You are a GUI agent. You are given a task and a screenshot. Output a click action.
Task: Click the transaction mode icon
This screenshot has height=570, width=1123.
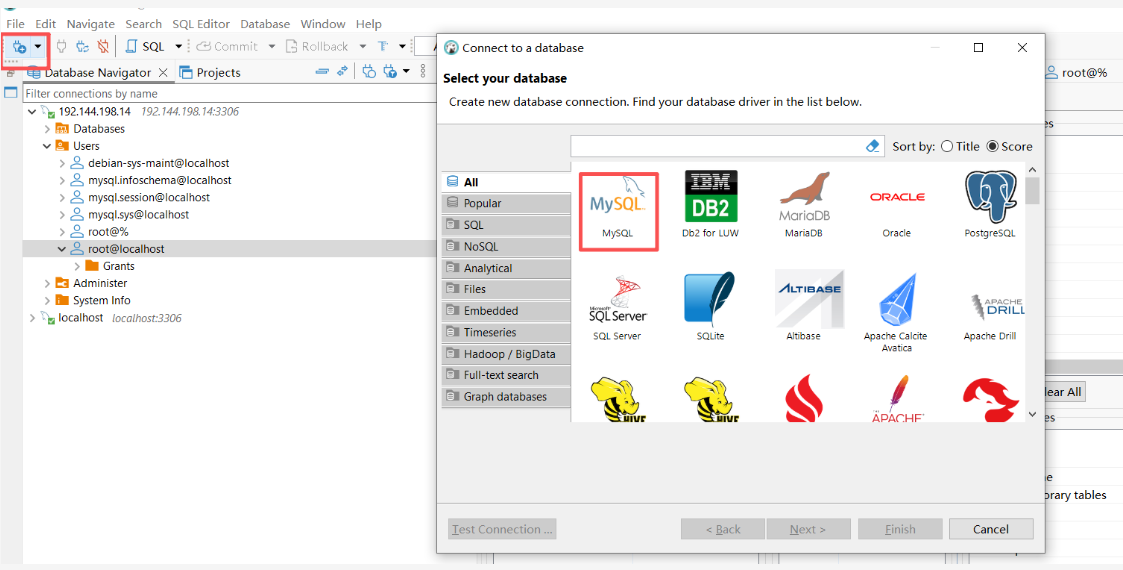coord(383,47)
